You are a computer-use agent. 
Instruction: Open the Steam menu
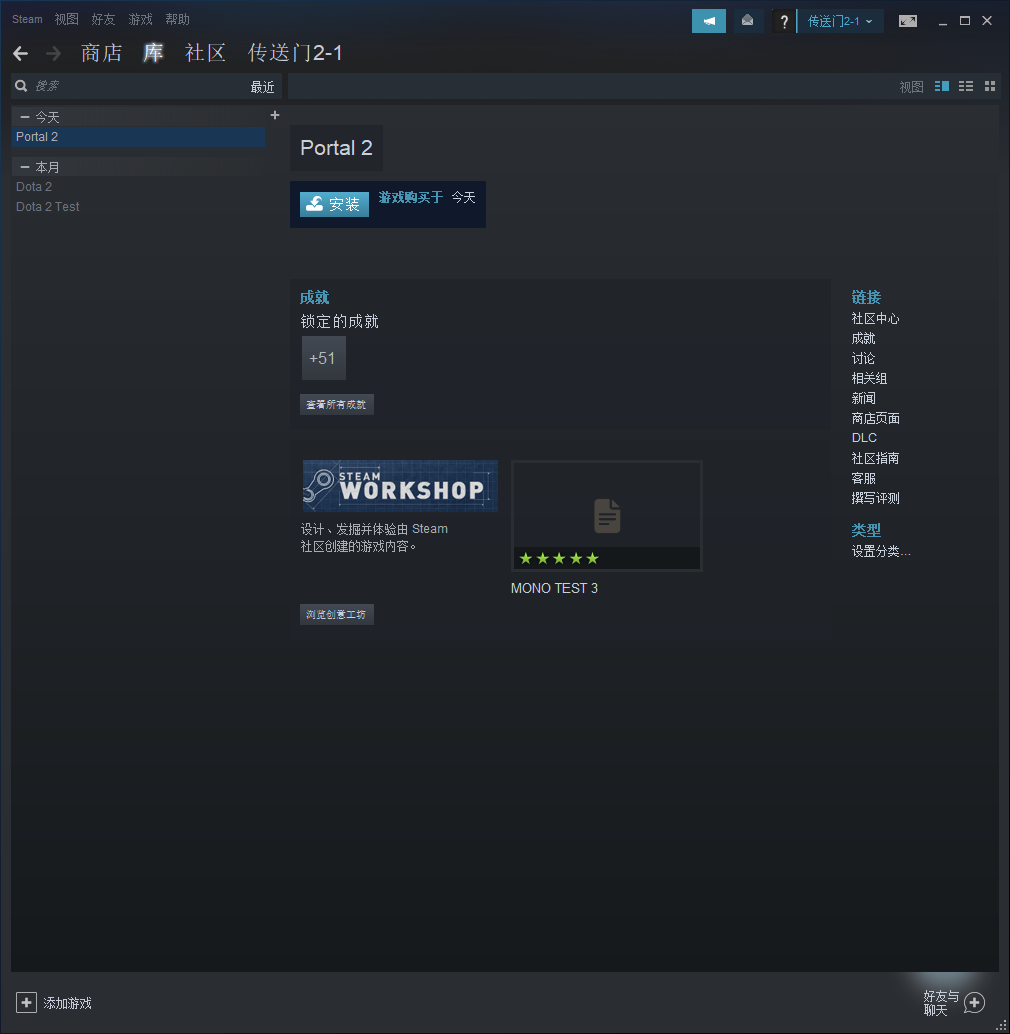pyautogui.click(x=27, y=19)
